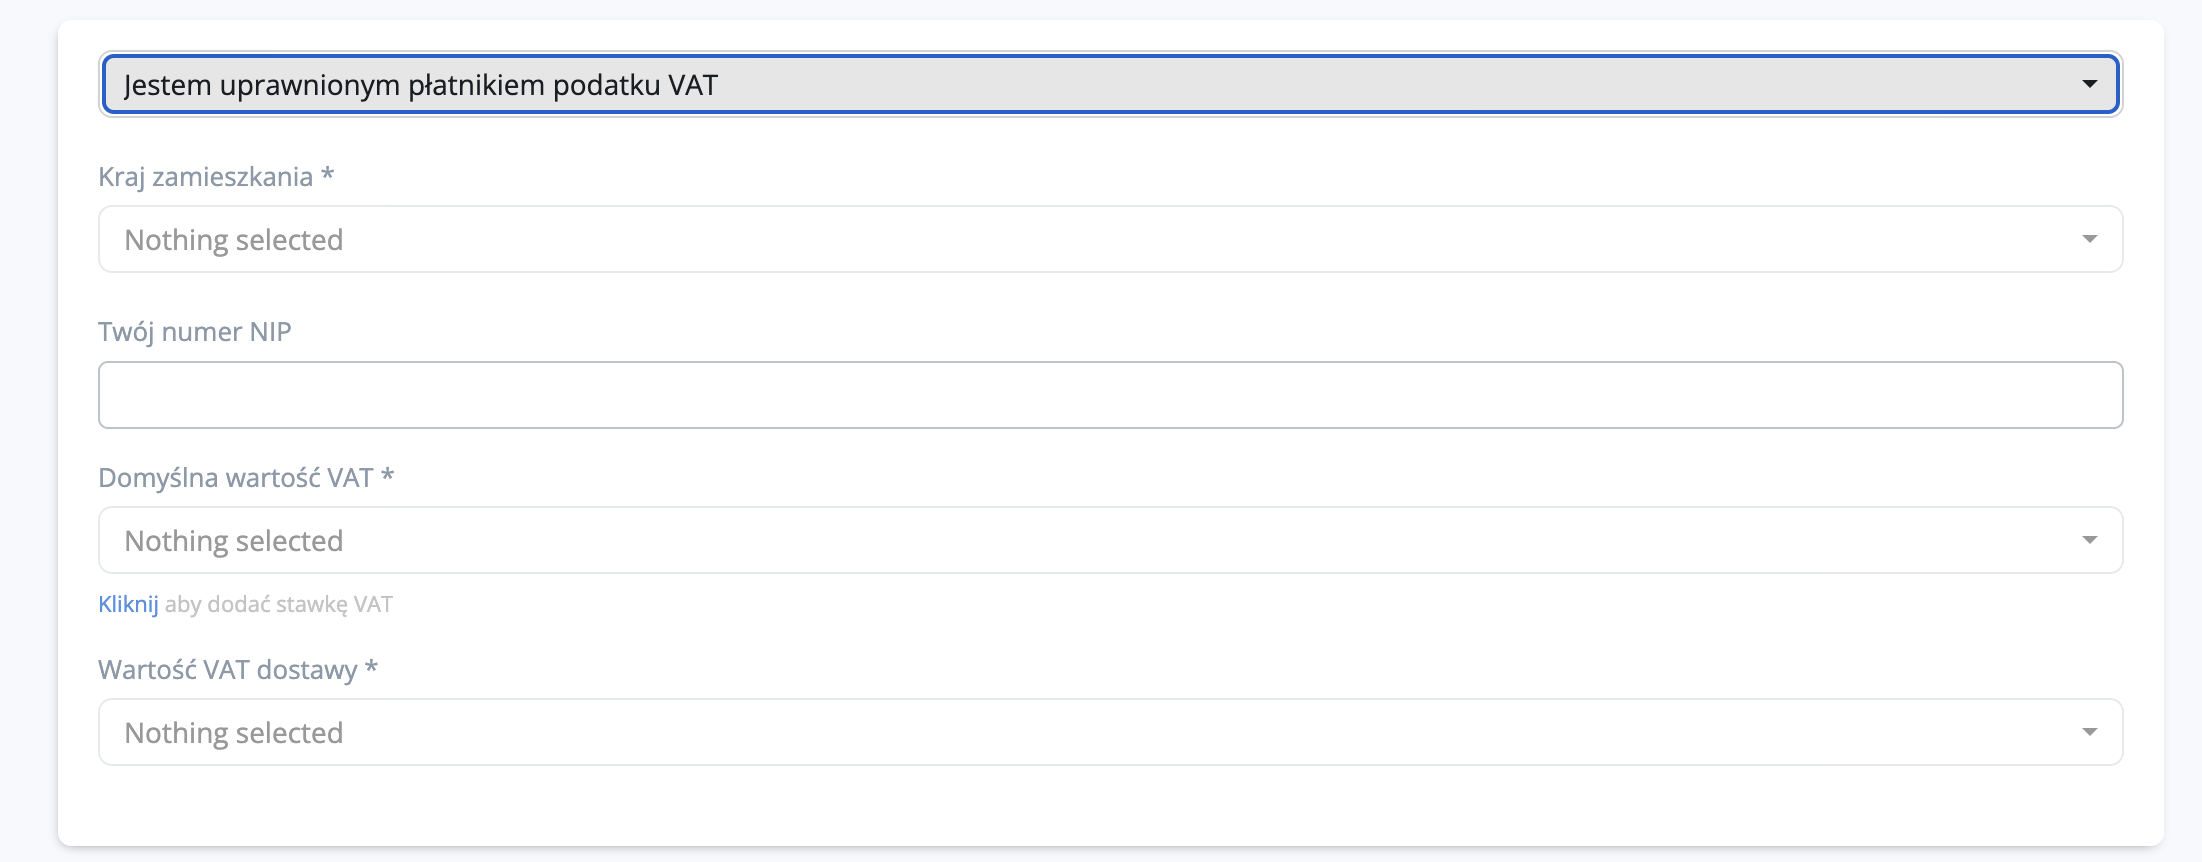Click the caret arrow in Domyślna wartość VAT dropdown
The height and width of the screenshot is (862, 2202).
point(2089,540)
